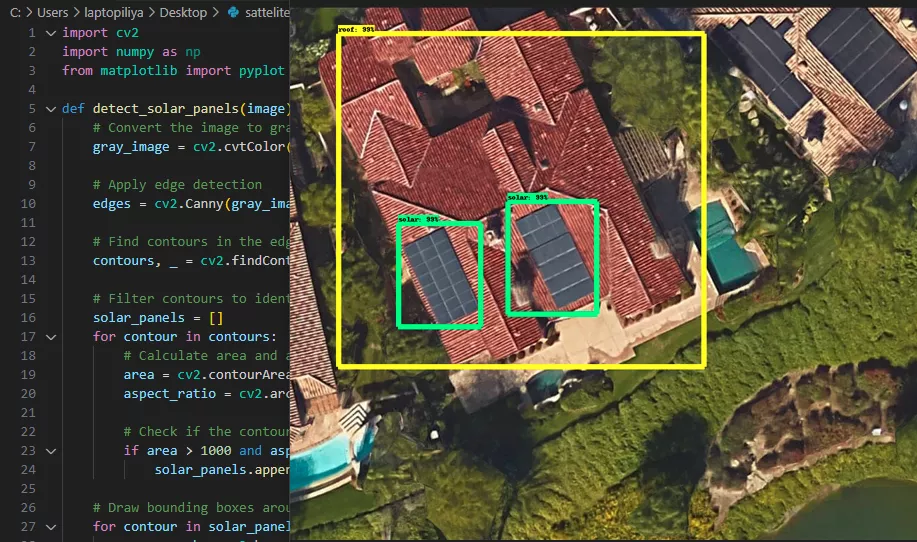This screenshot has width=917, height=542.
Task: Place cursor on 'detect_solar_panels' function name
Action: 188,109
